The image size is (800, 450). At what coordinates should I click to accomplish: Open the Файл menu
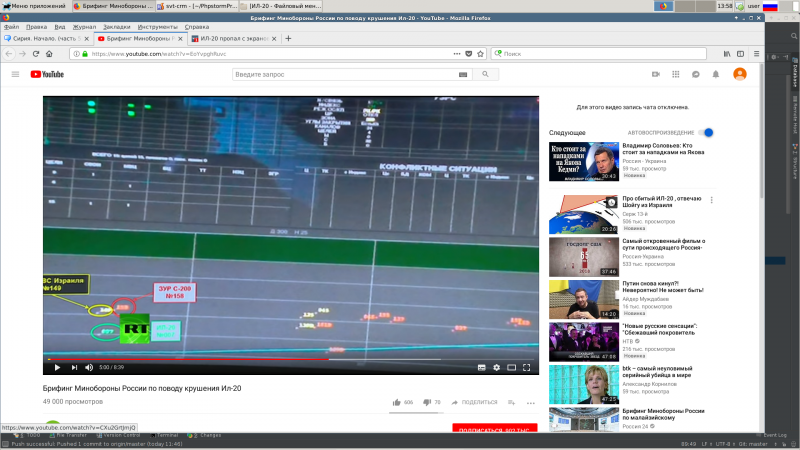[x=11, y=27]
